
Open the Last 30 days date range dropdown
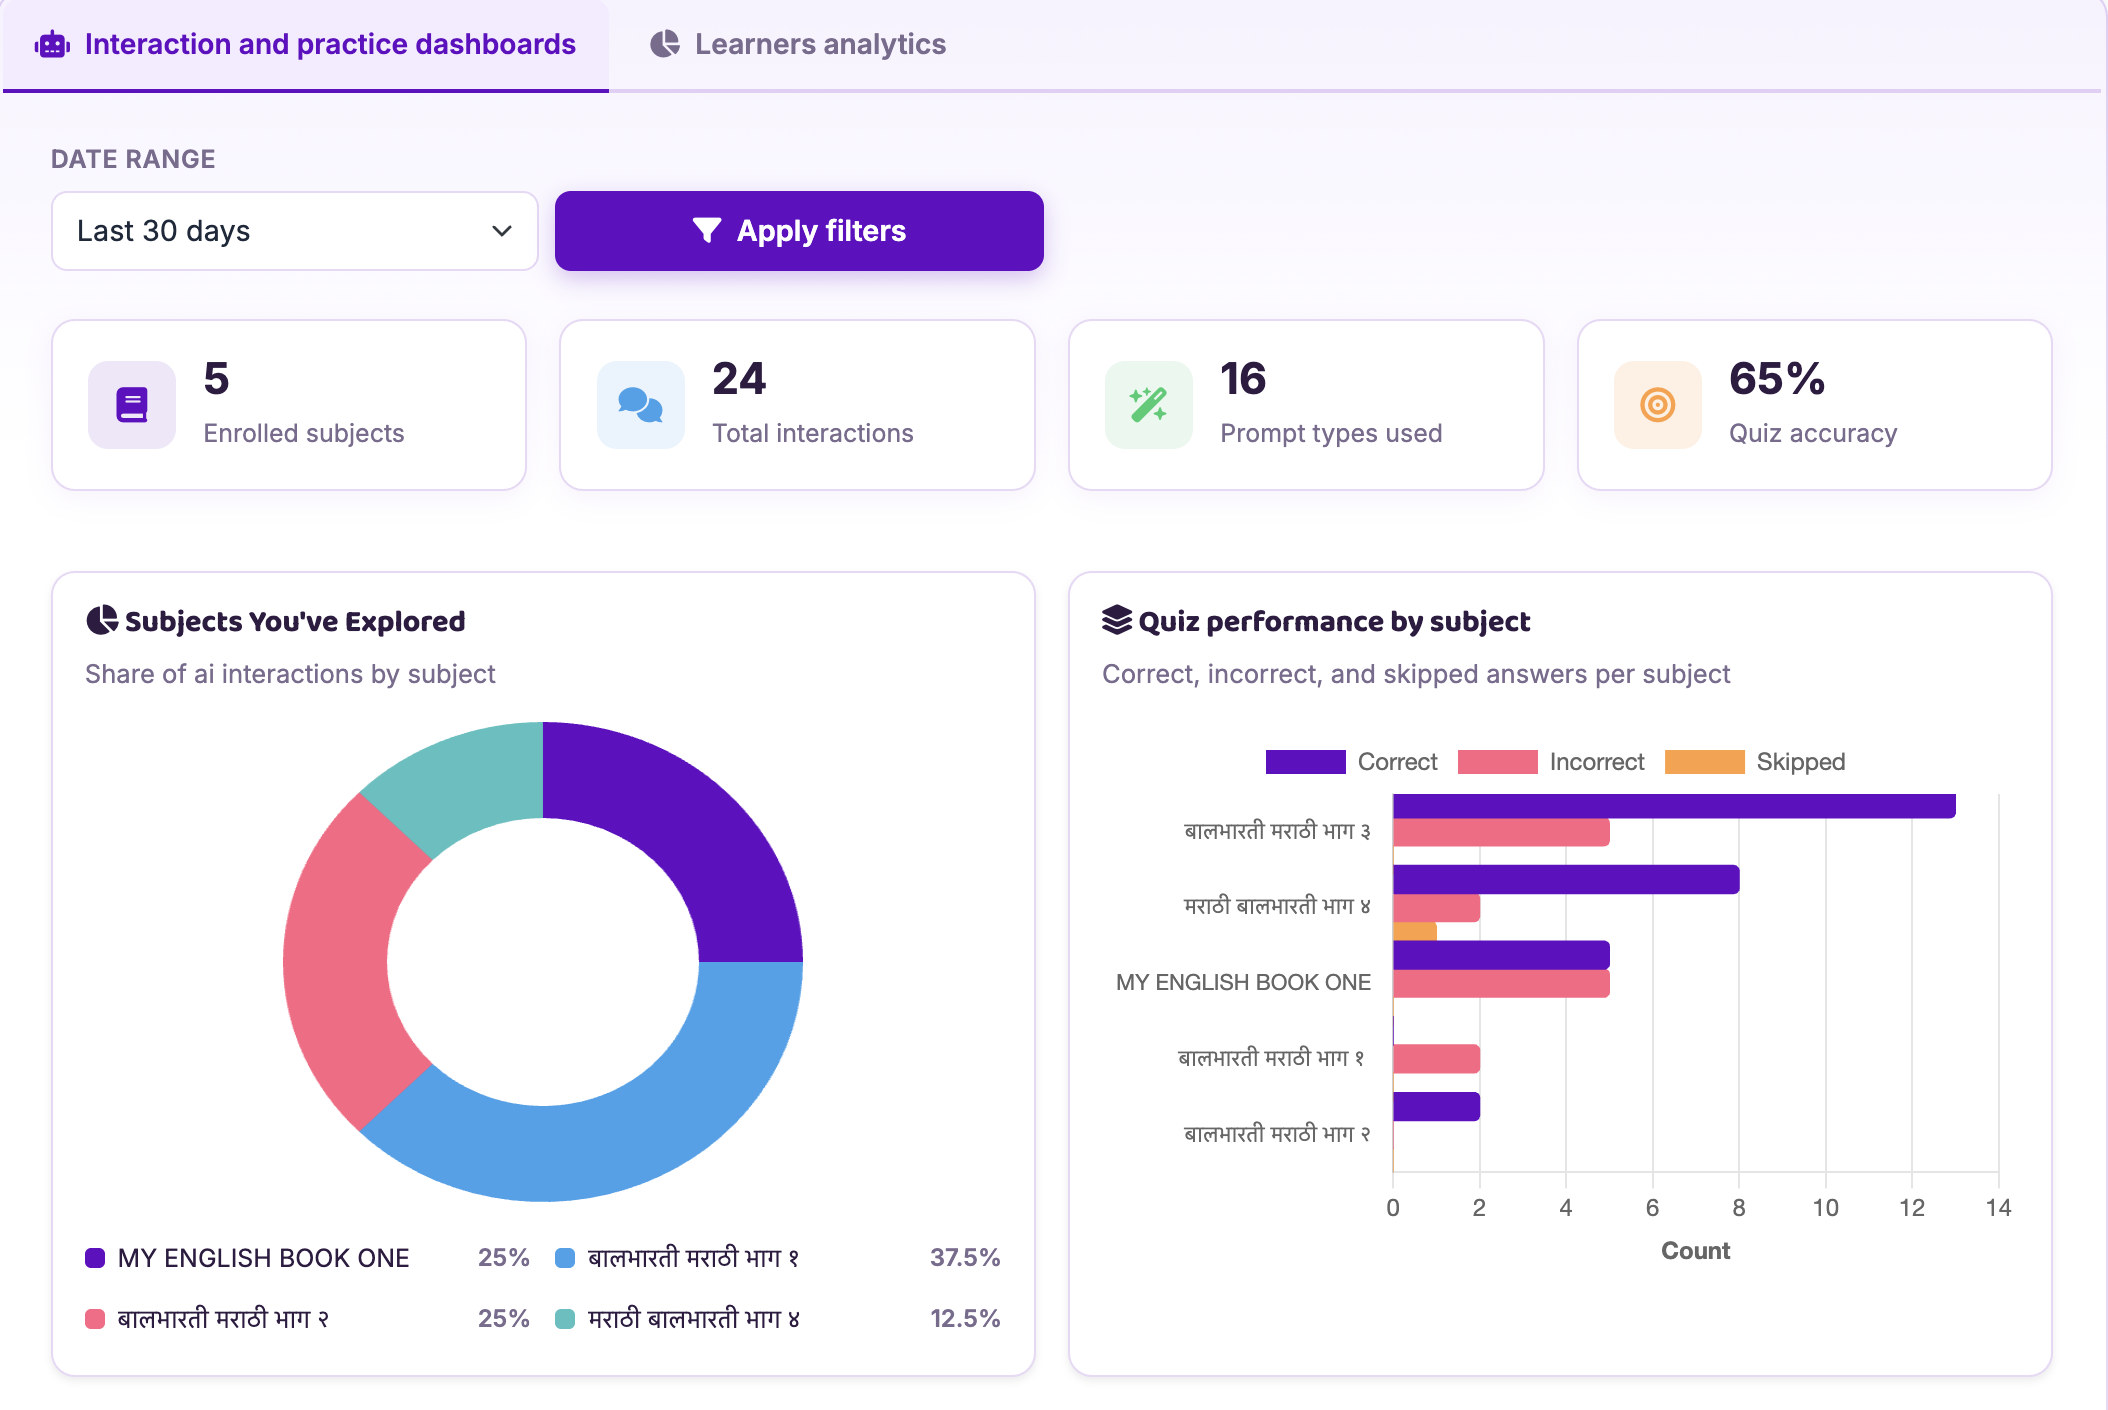pos(295,231)
